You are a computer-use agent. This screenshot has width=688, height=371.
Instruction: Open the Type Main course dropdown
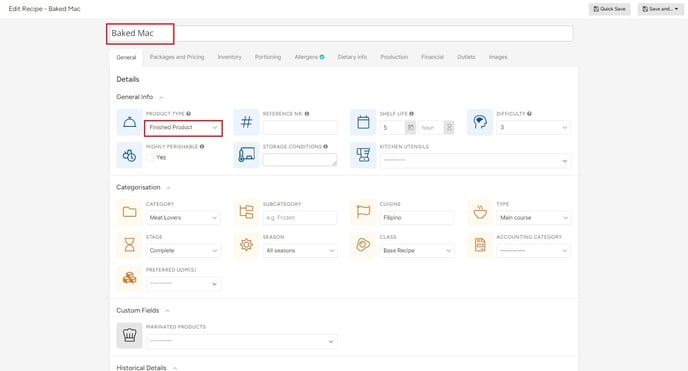pos(534,218)
